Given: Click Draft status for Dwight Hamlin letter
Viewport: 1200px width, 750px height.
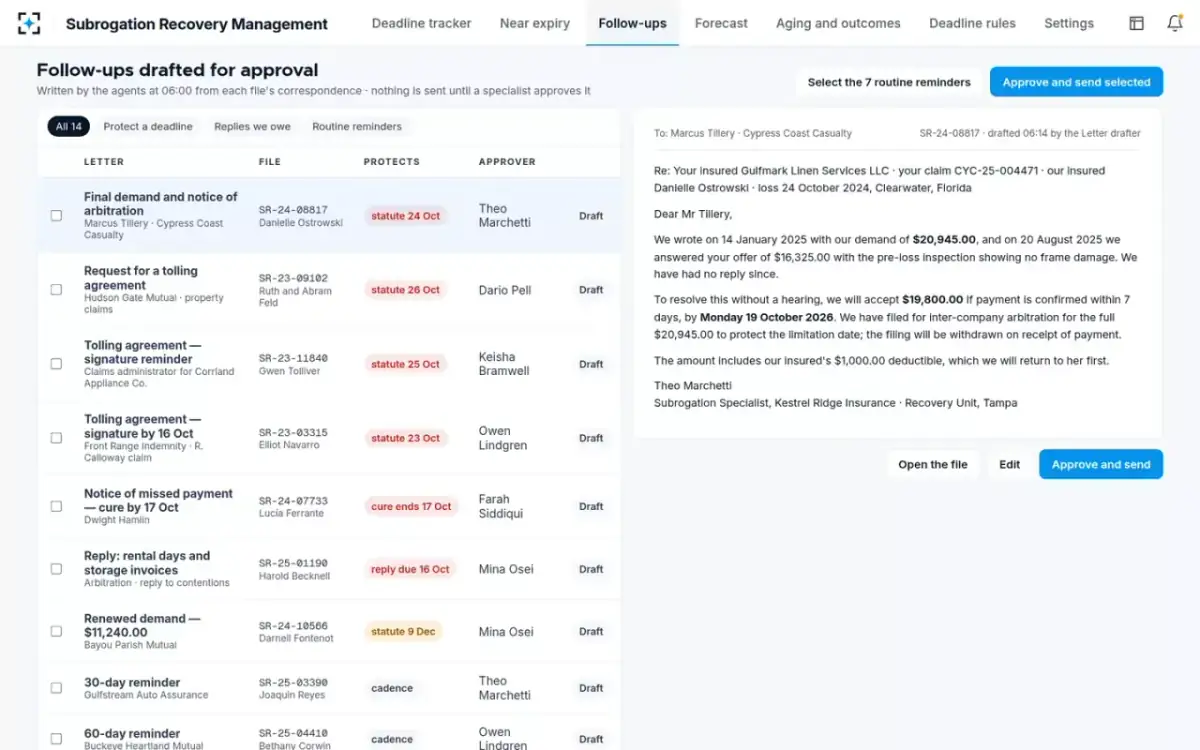Looking at the screenshot, I should [x=591, y=506].
